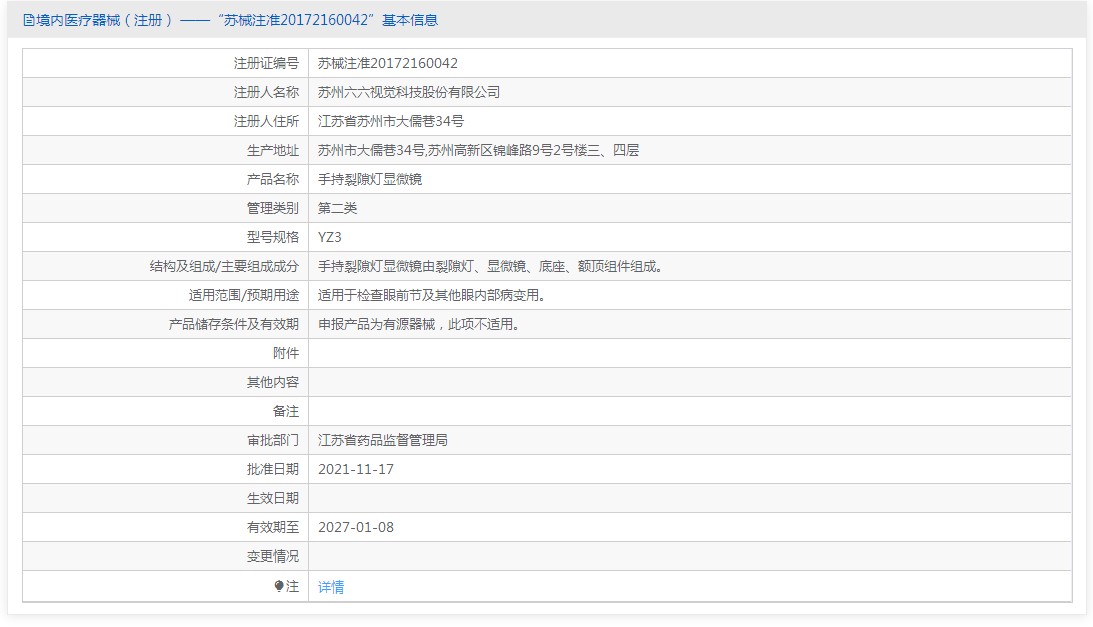
Task: Click the document icon beside 境内医疗器械 title
Action: tap(29, 20)
